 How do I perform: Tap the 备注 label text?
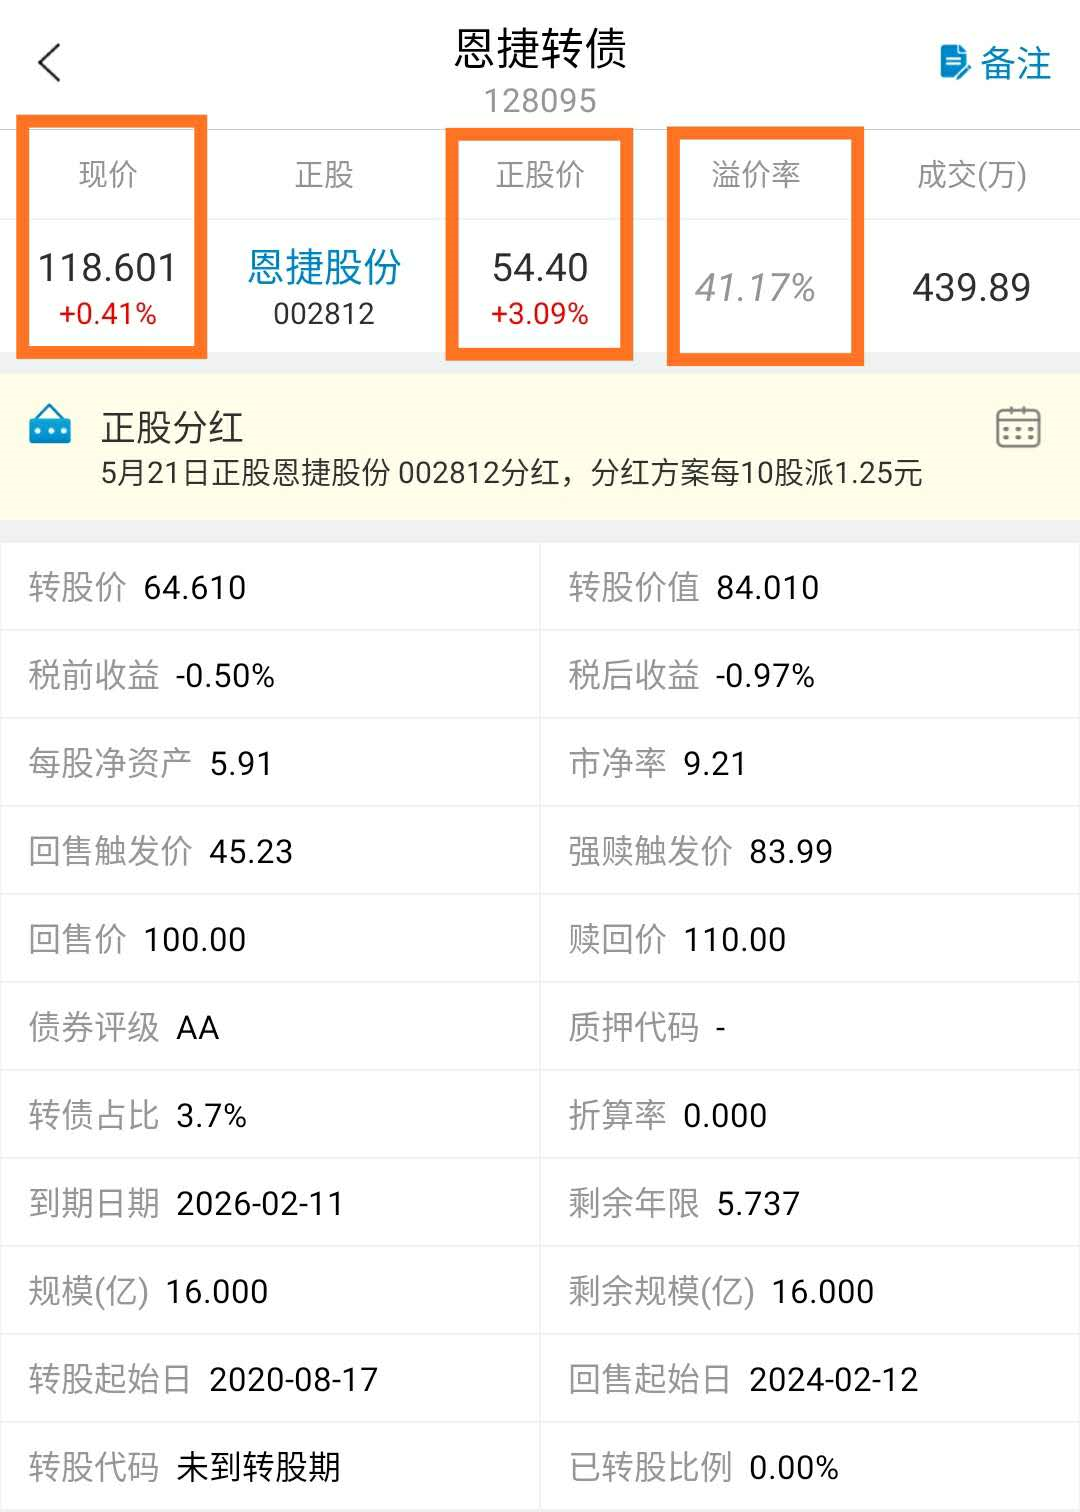pyautogui.click(x=1015, y=63)
